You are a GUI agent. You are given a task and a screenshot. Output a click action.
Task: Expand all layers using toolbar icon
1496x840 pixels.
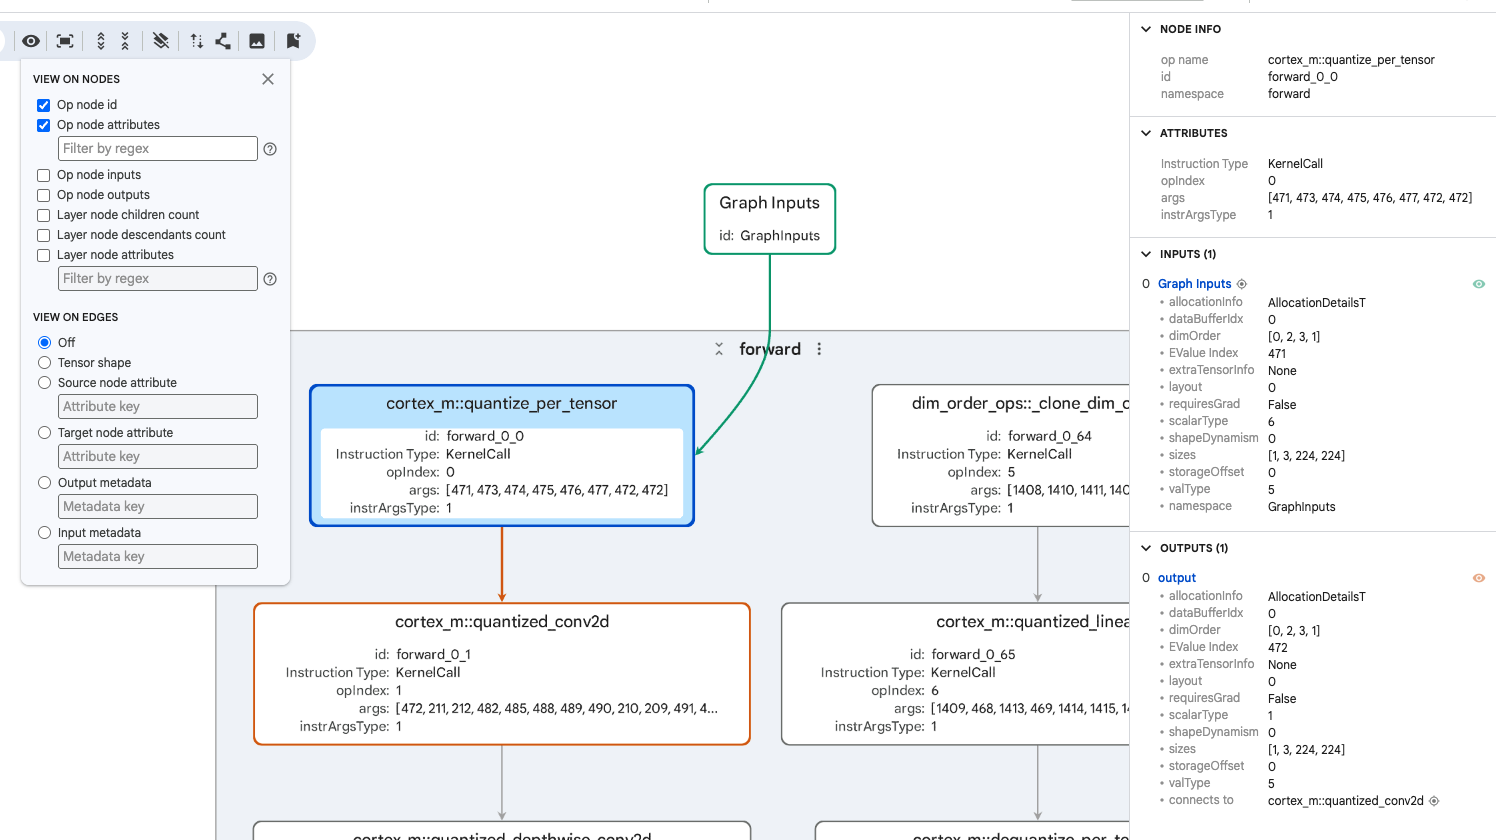click(x=101, y=41)
